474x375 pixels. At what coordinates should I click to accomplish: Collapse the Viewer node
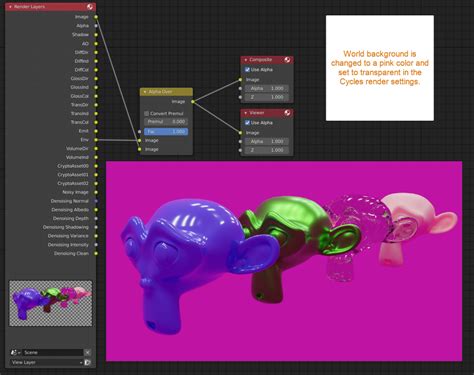pos(246,113)
